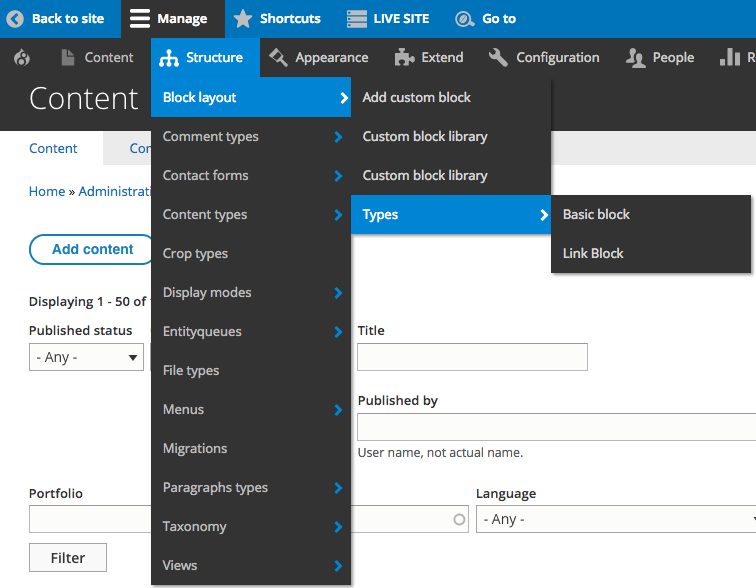Click the Structure hierarchy icon
Screen dimensions: 756x588
pyautogui.click(x=169, y=58)
